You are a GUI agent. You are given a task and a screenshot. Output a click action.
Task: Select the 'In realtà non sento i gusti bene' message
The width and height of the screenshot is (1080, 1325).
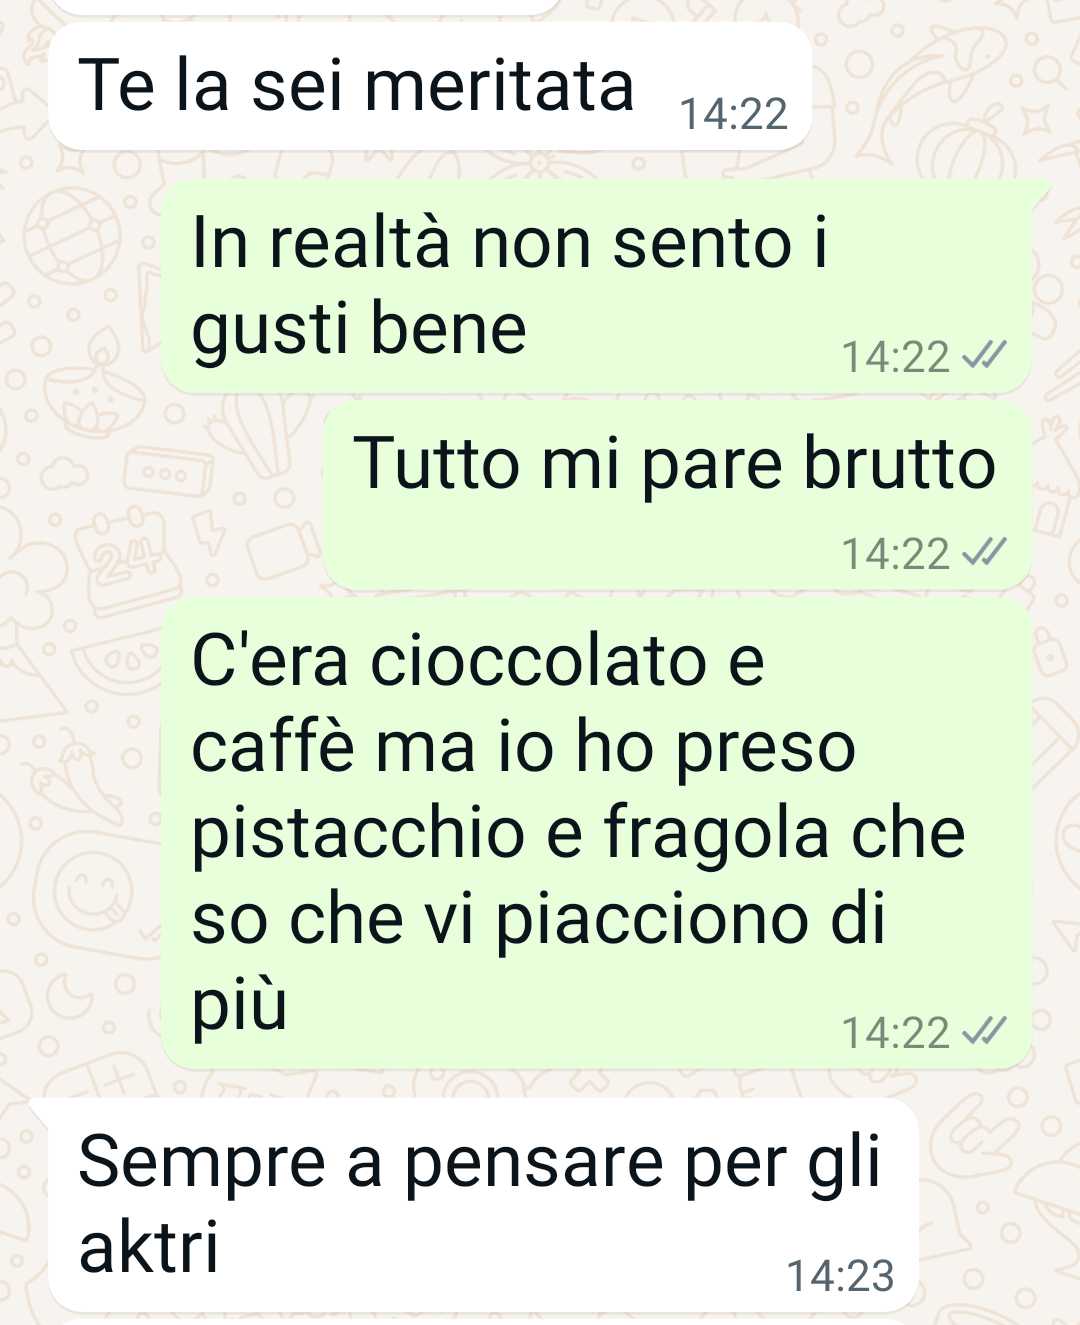point(597,288)
